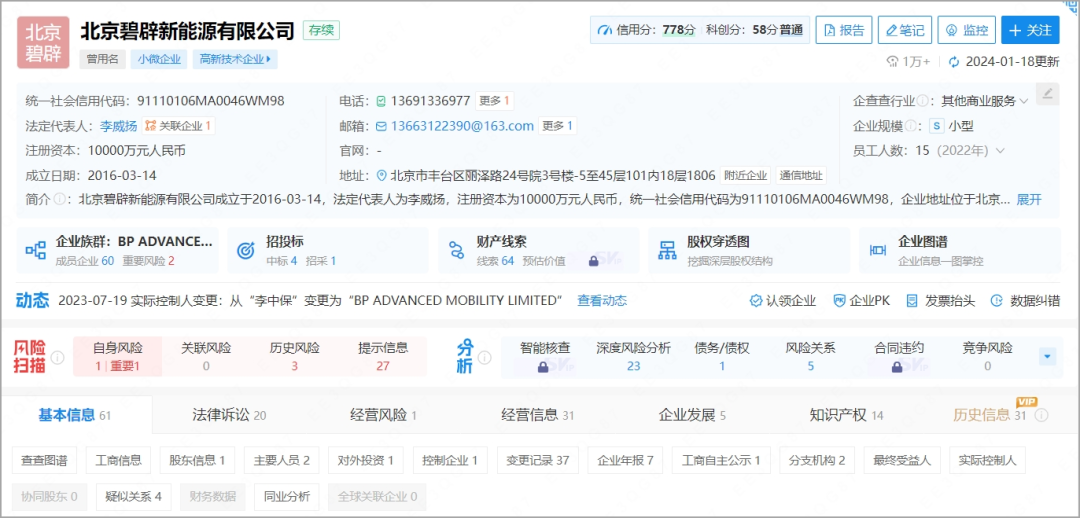Switch to 经营信息 tab
Viewport: 1080px width, 518px height.
[x=538, y=415]
